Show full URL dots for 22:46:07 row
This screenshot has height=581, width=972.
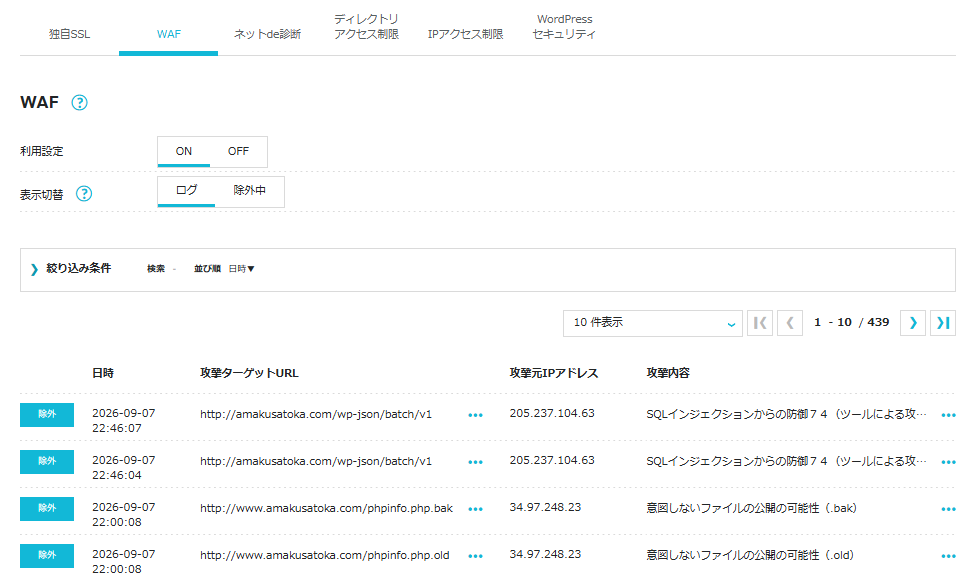(x=475, y=415)
